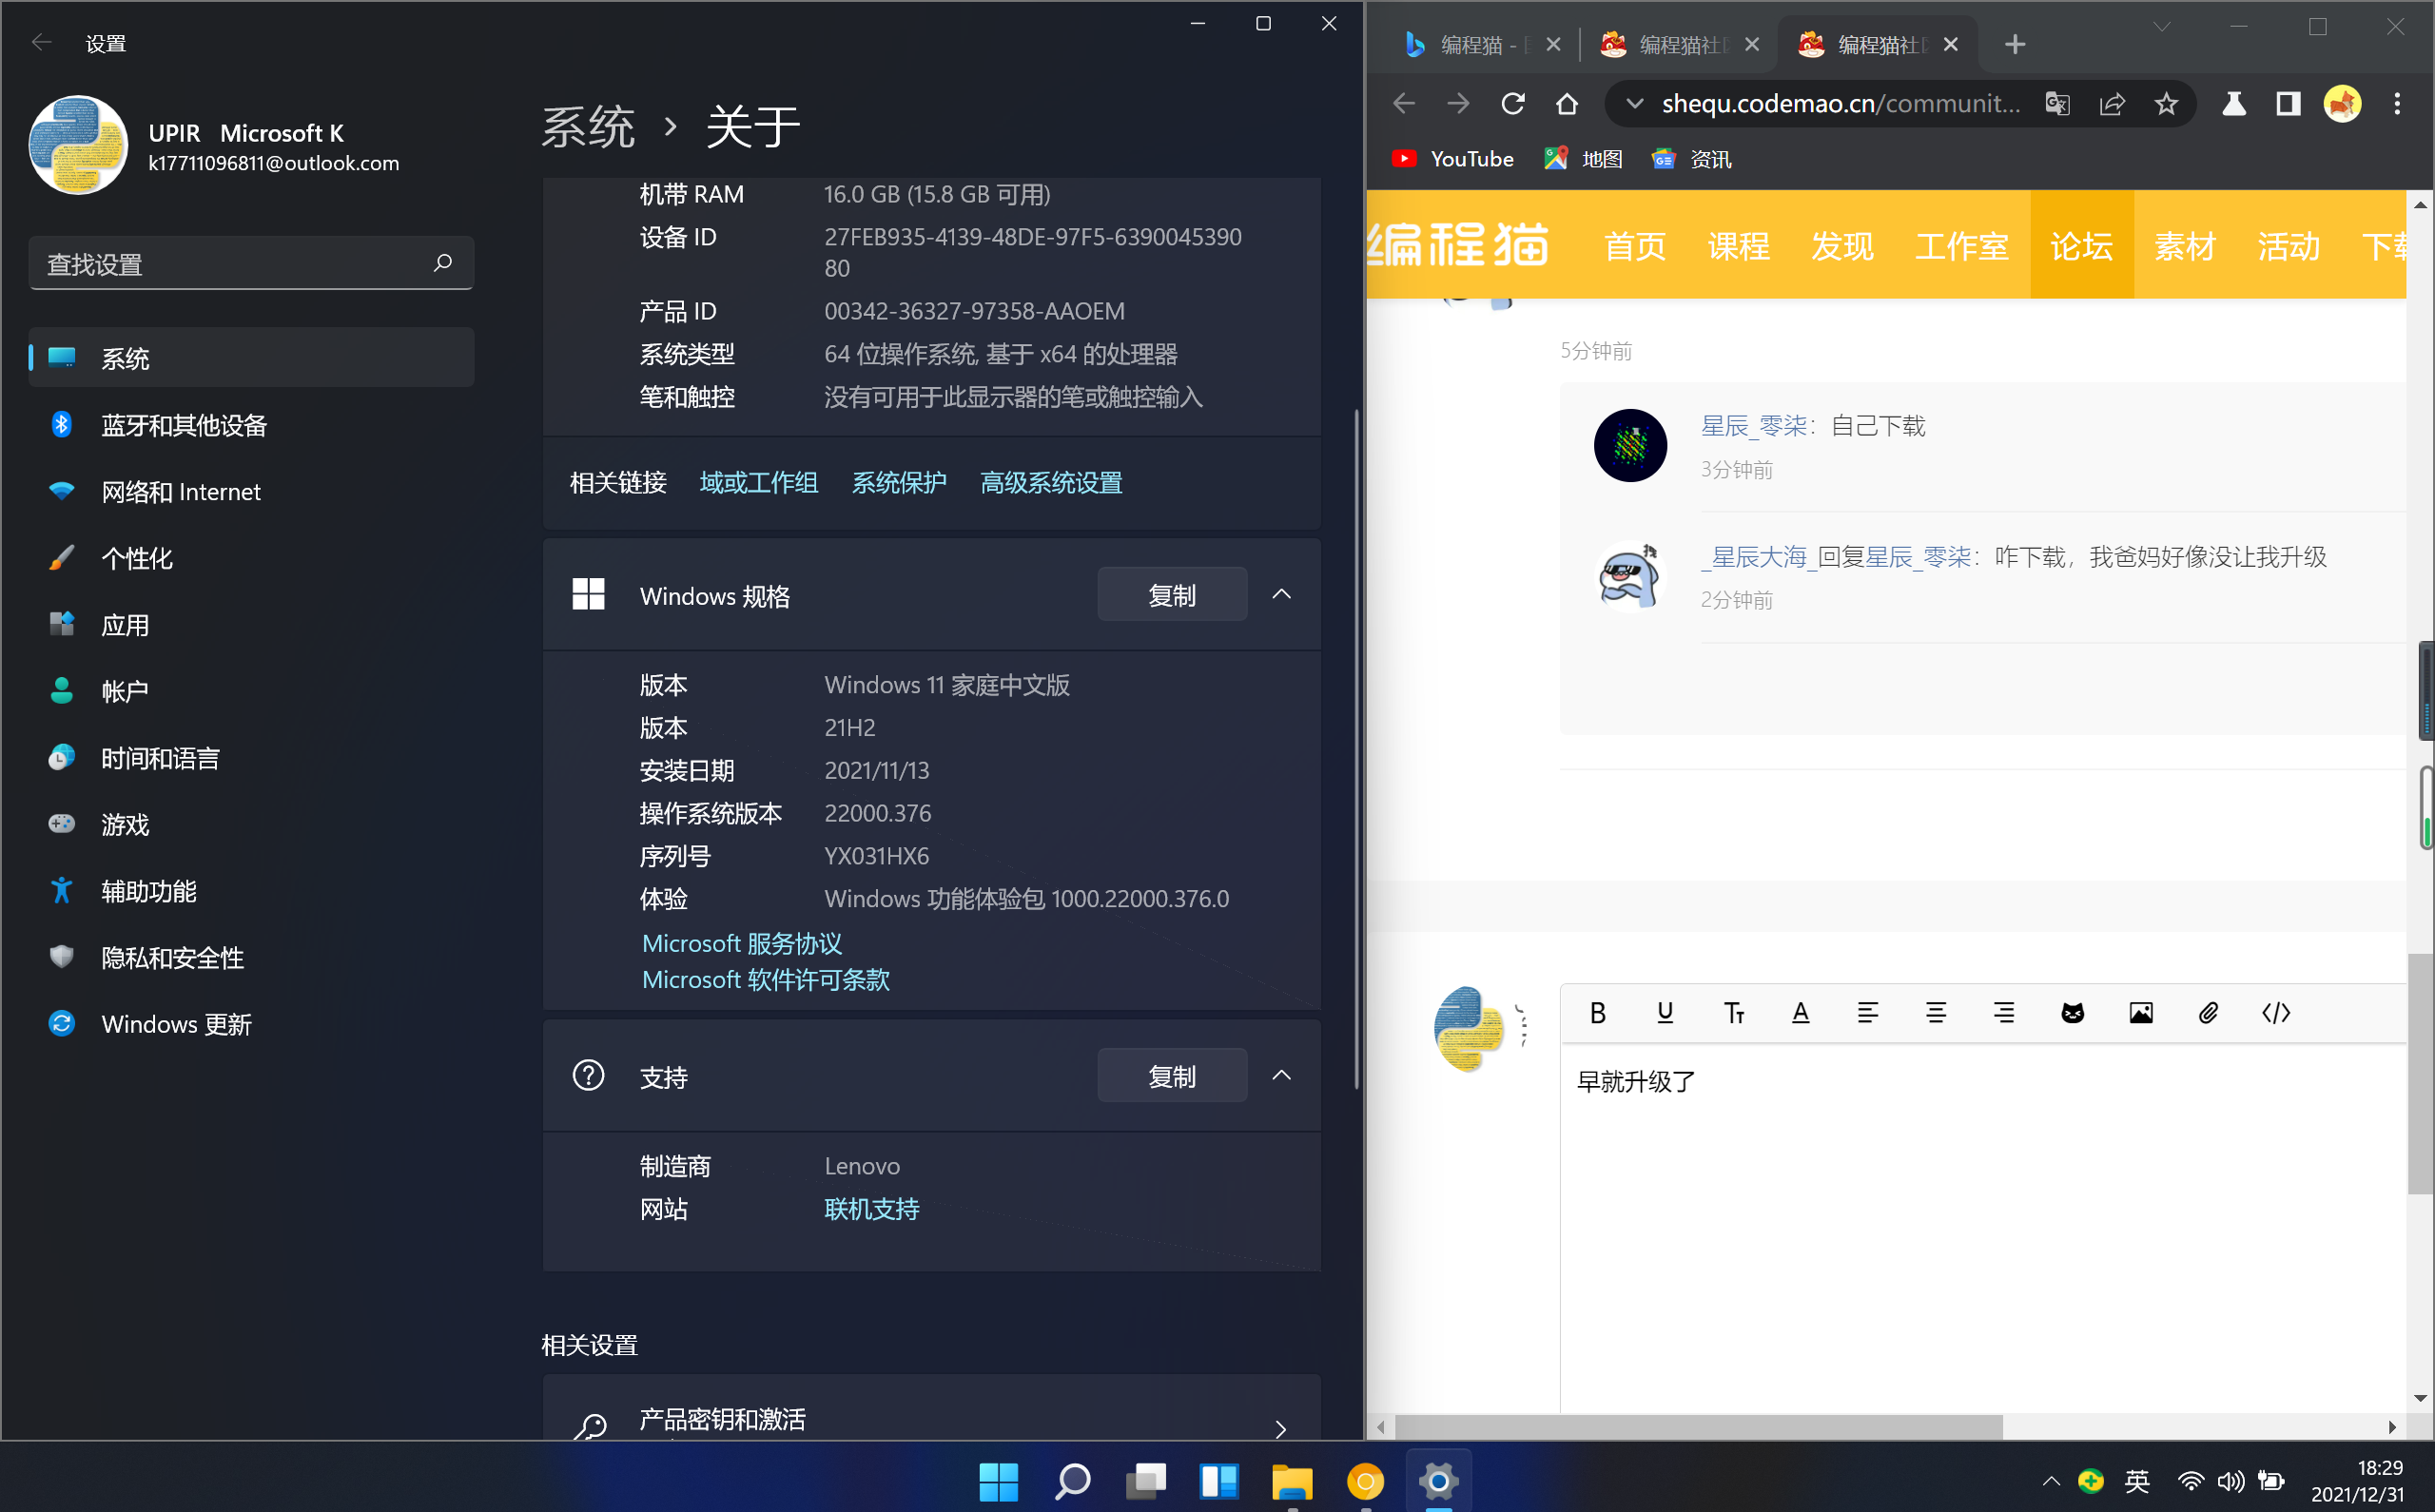Viewport: 2435px width, 1512px height.
Task: Open the browser profile avatar menu
Action: [x=2342, y=103]
